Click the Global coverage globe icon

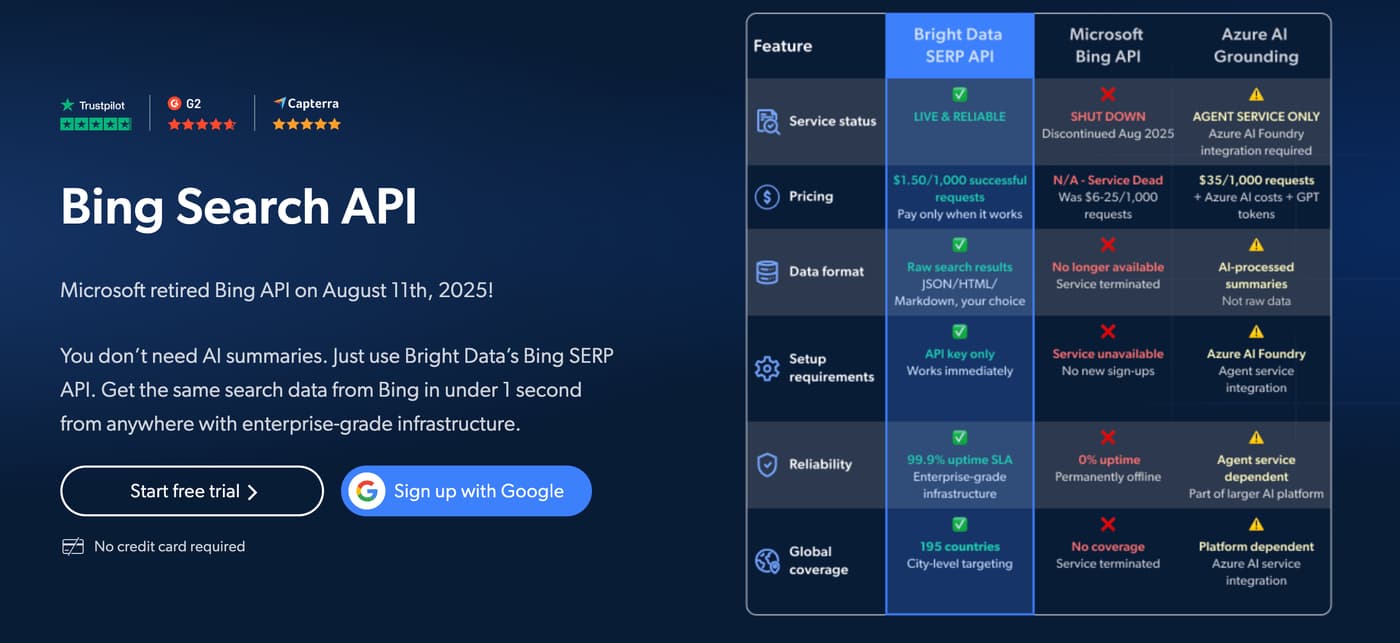click(767, 561)
